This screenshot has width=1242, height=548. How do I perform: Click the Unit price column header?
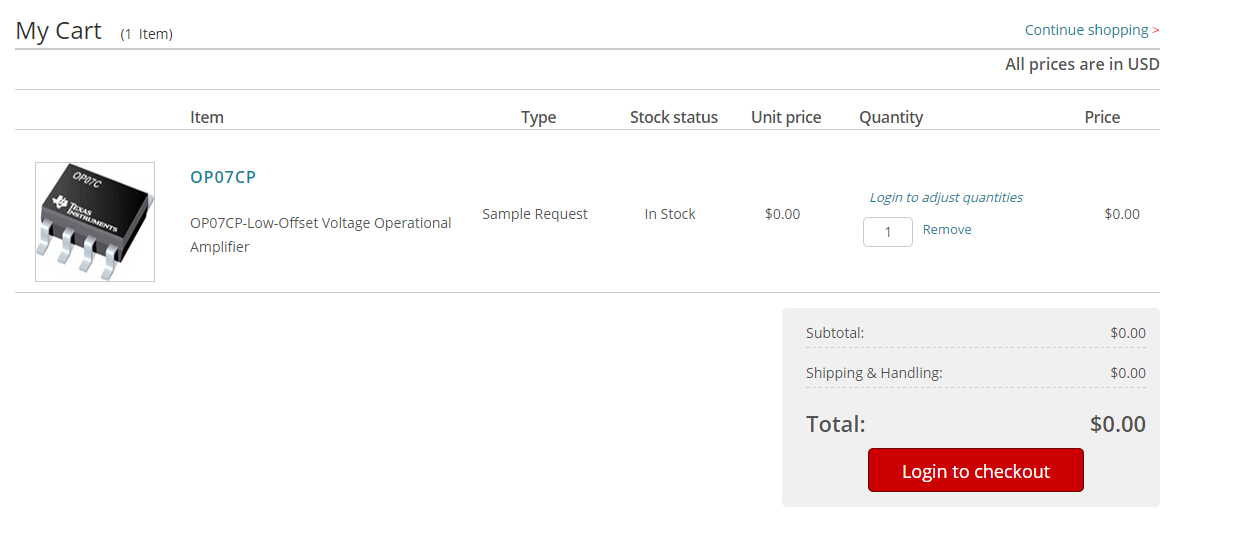coord(786,117)
